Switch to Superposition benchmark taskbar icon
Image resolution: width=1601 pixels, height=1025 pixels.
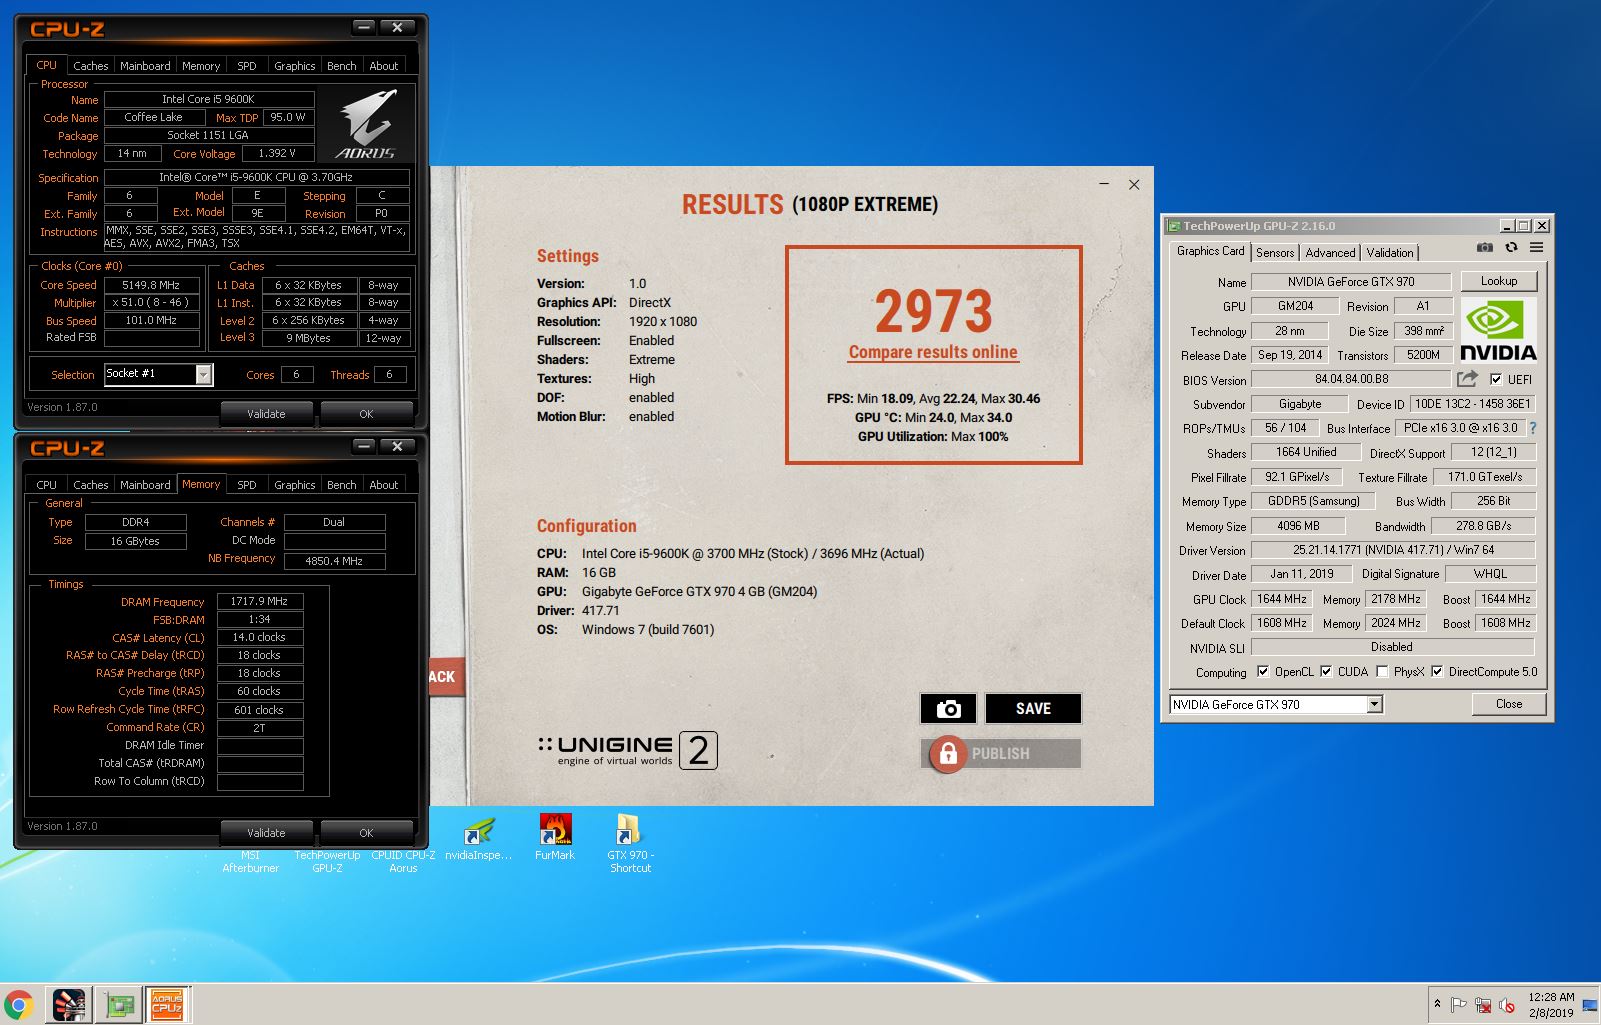69,1004
